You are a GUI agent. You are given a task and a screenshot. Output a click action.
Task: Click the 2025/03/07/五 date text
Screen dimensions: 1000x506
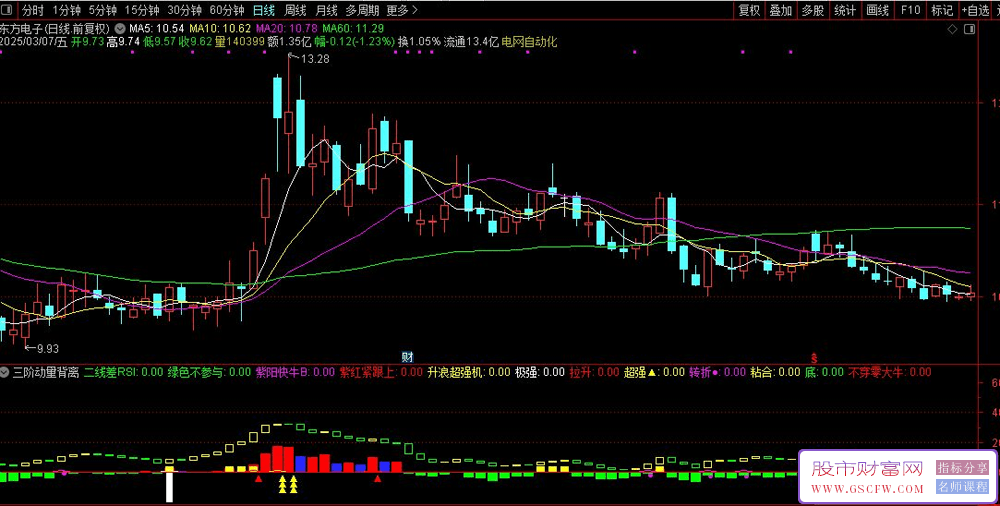(x=34, y=42)
